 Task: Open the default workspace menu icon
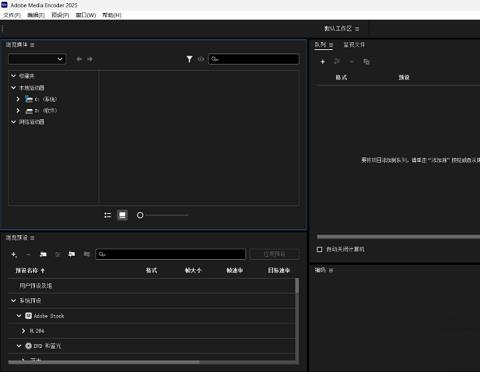point(357,29)
